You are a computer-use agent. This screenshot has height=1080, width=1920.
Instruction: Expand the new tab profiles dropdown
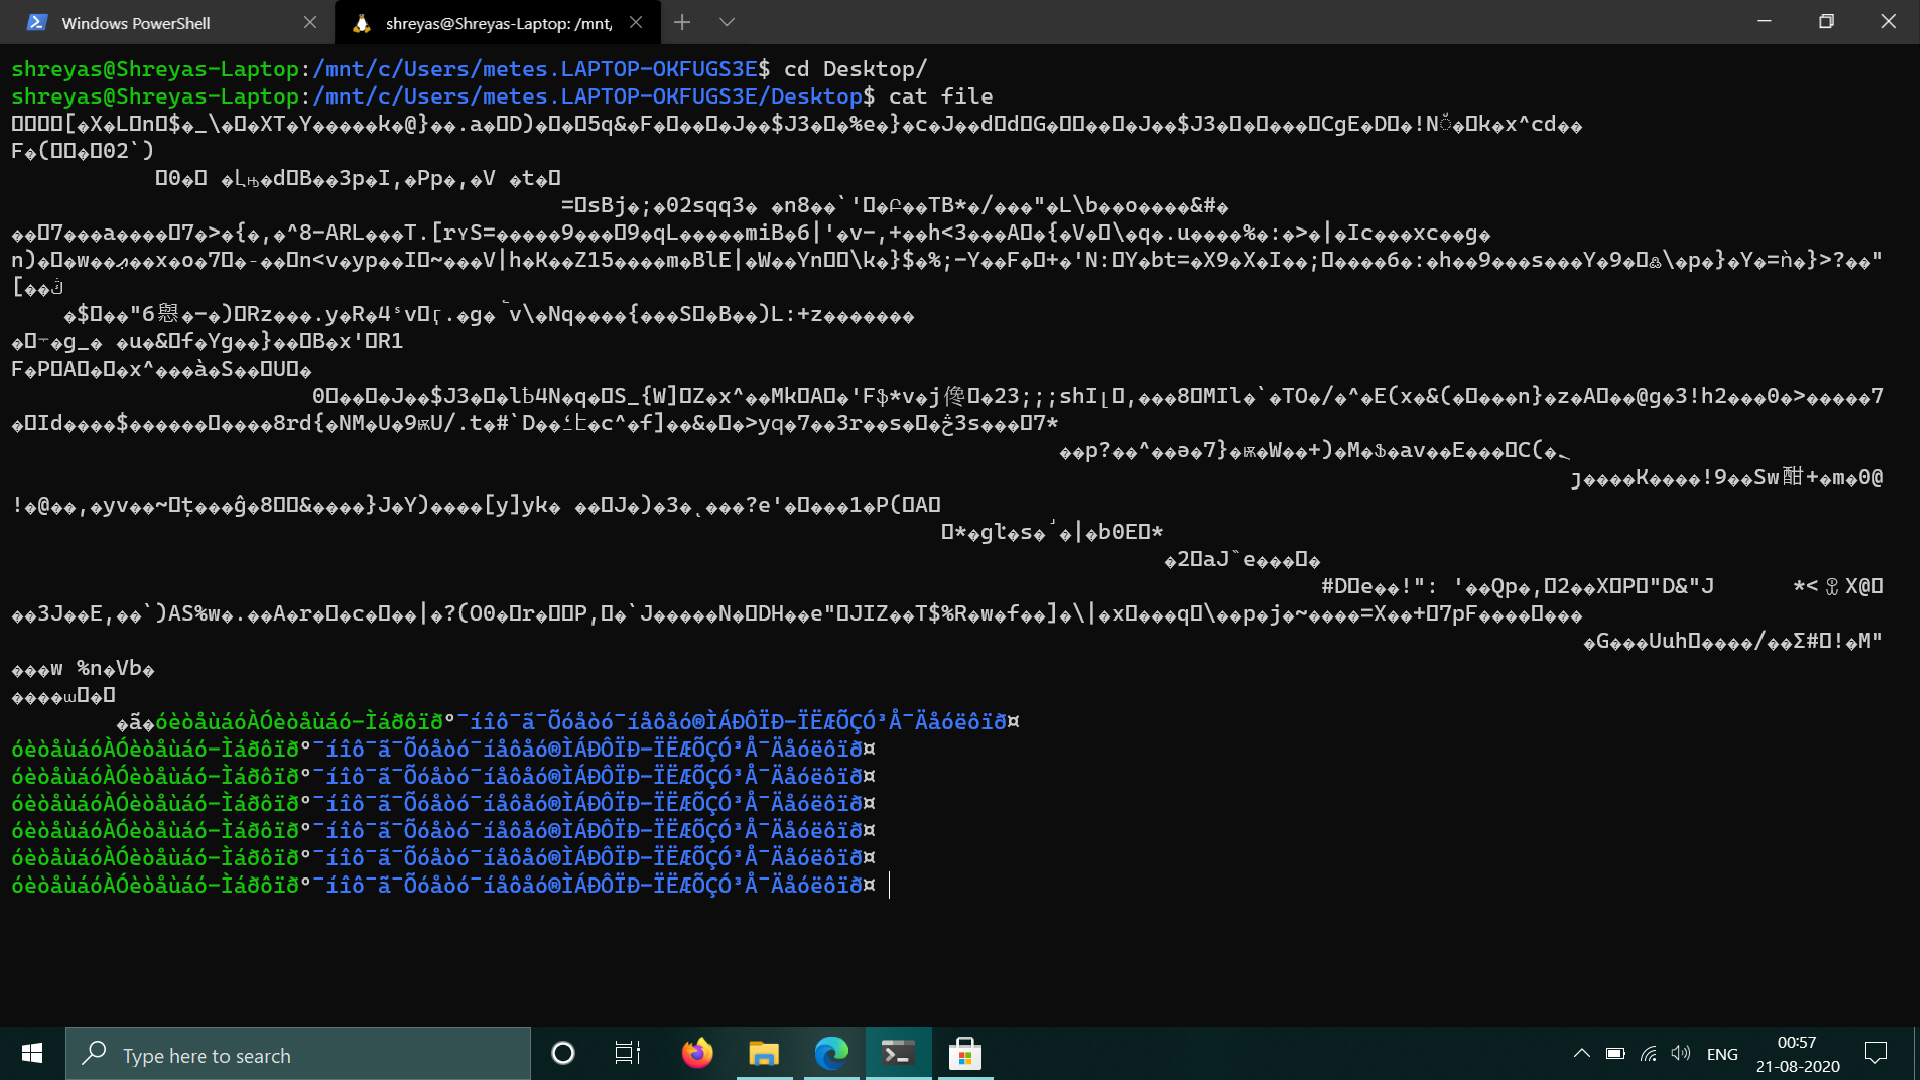tap(727, 22)
